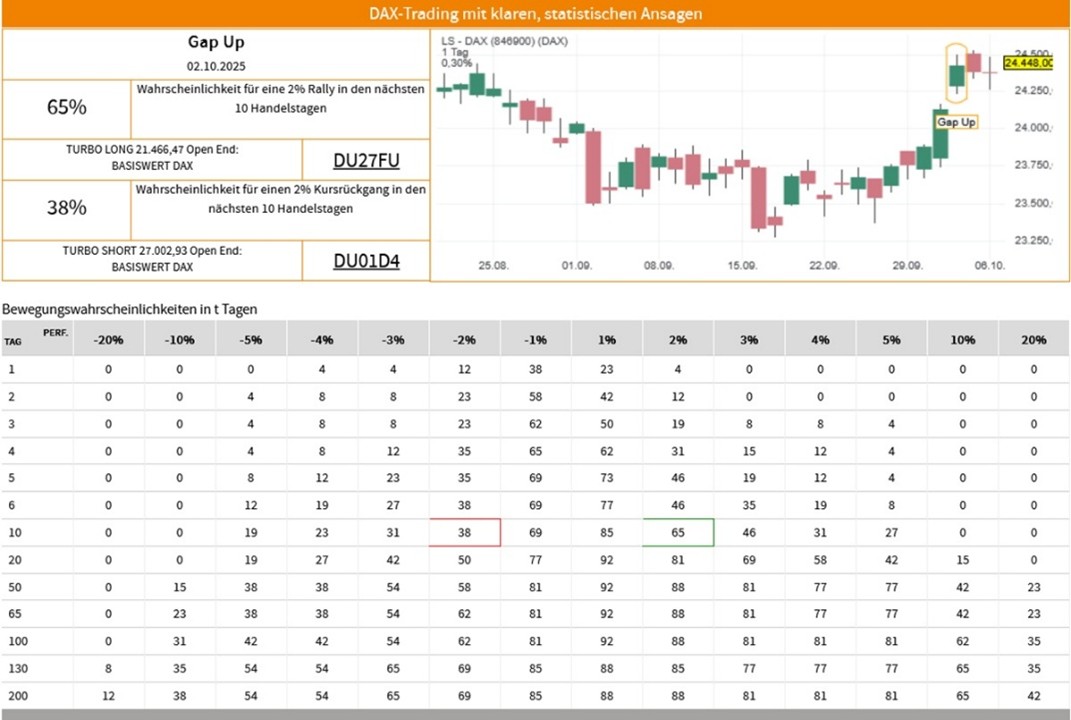Click the Gap Up annotation label in chart

tap(955, 122)
